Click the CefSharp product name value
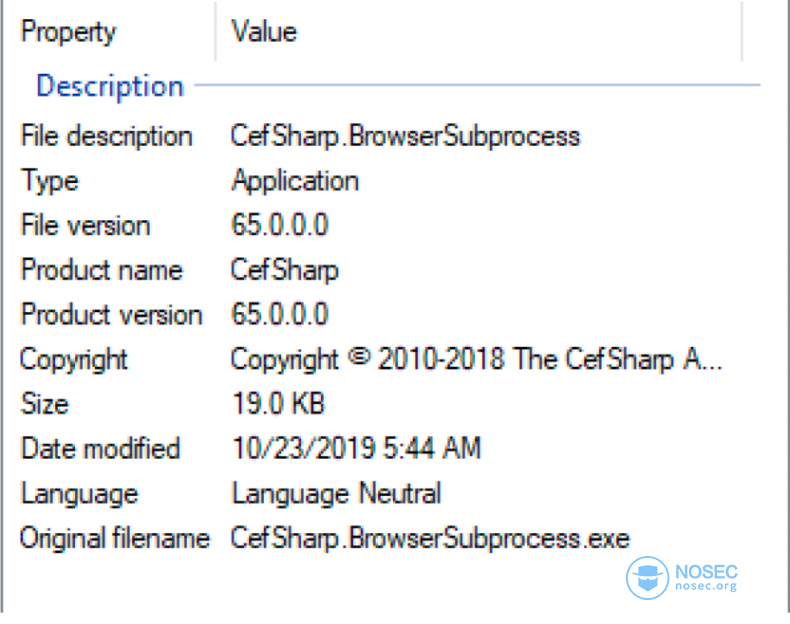790x624 pixels. tap(285, 270)
